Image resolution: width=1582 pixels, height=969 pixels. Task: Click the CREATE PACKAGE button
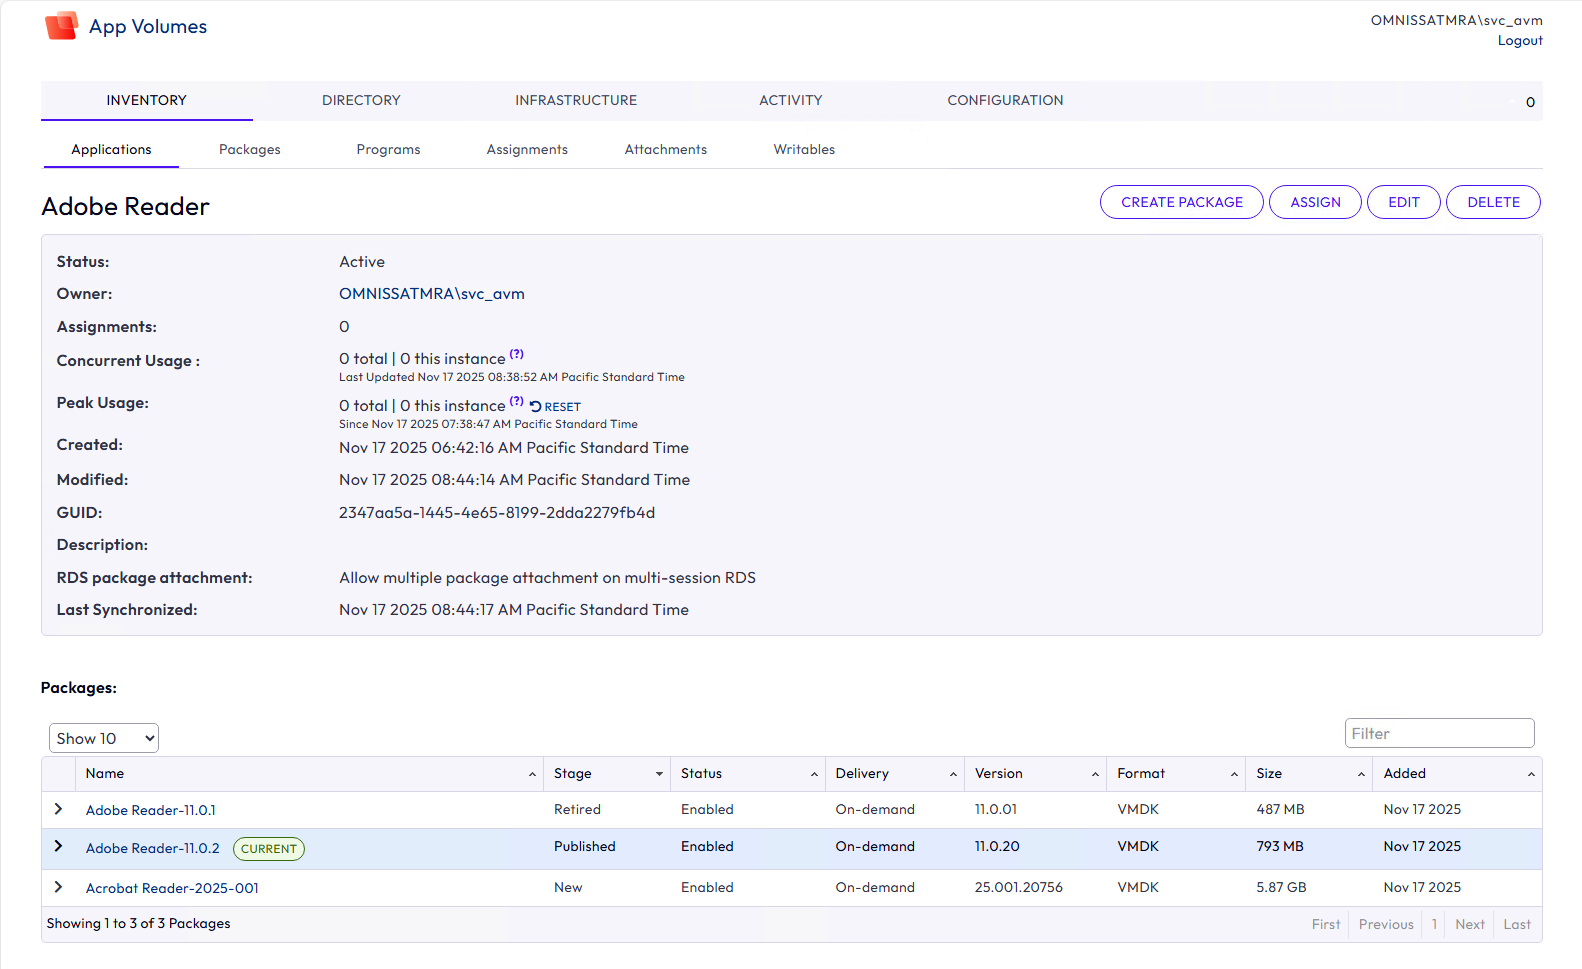(1181, 202)
